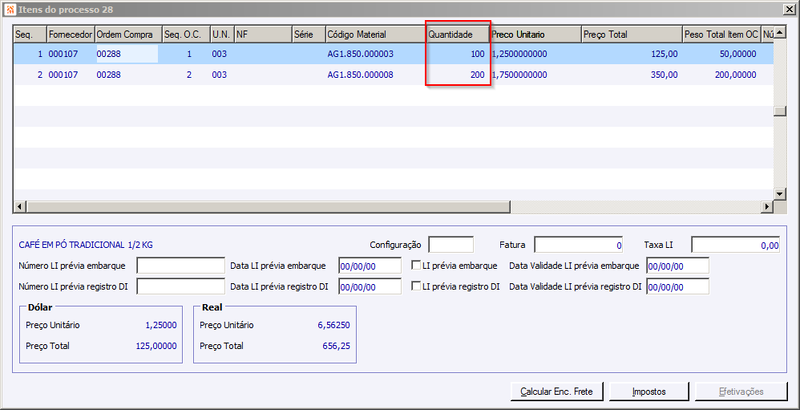800x410 pixels.
Task: Enable the LI prévia embarque checkbox
Action: point(416,266)
